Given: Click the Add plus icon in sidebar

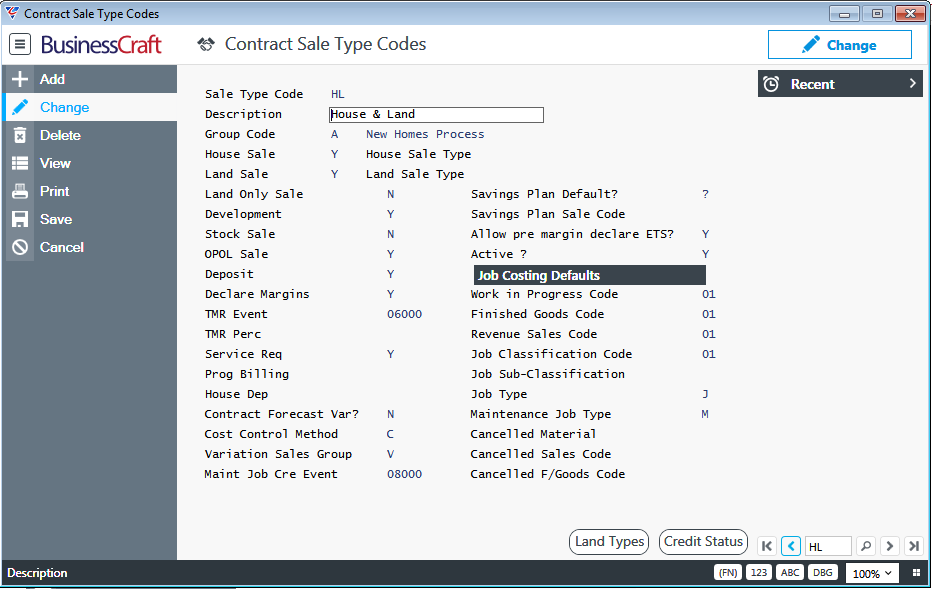Looking at the screenshot, I should (x=20, y=79).
